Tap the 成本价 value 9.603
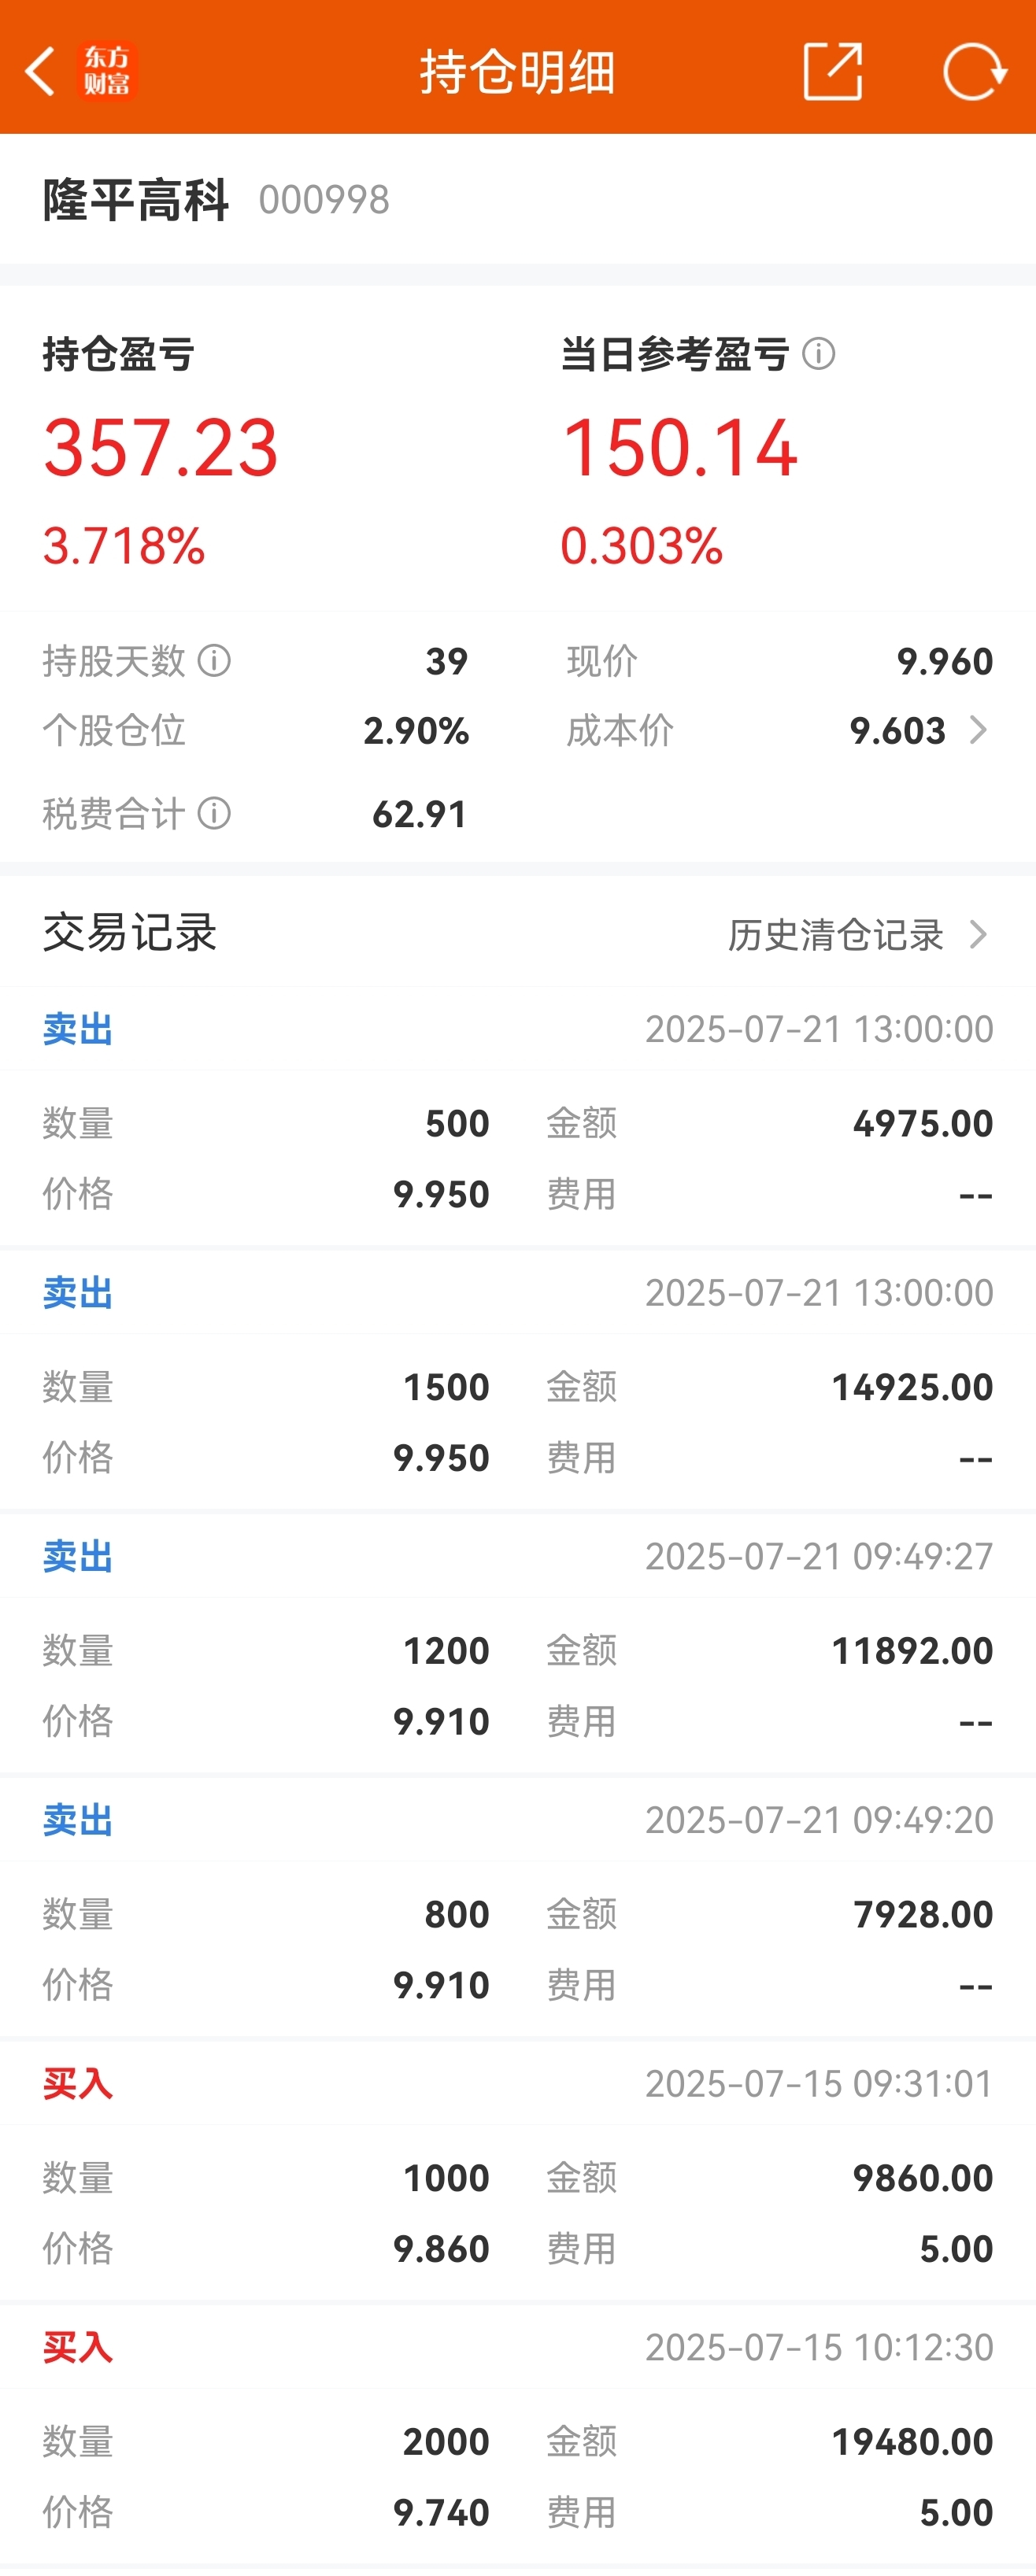 point(897,731)
